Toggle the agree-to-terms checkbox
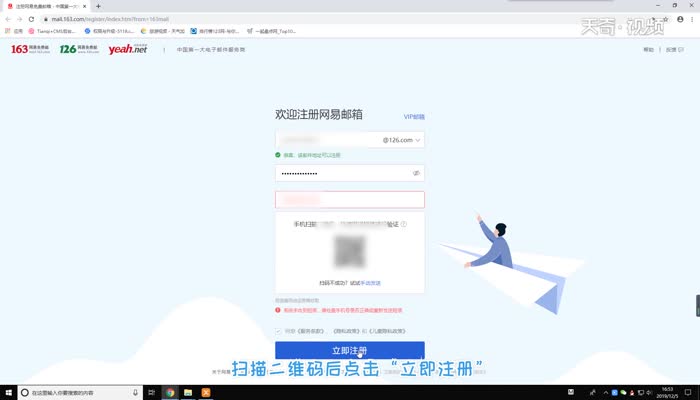Viewport: 700px width, 400px height. point(278,331)
